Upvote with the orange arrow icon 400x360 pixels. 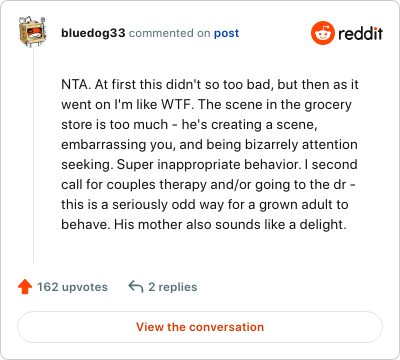pyautogui.click(x=25, y=287)
